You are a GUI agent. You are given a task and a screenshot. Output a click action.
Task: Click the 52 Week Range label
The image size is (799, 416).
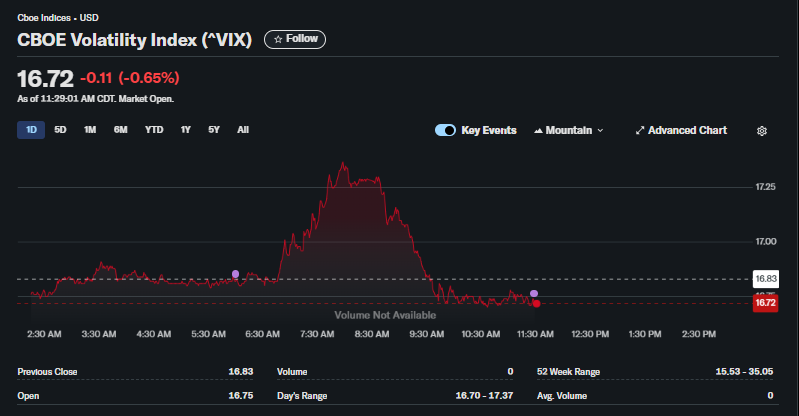[568, 372]
